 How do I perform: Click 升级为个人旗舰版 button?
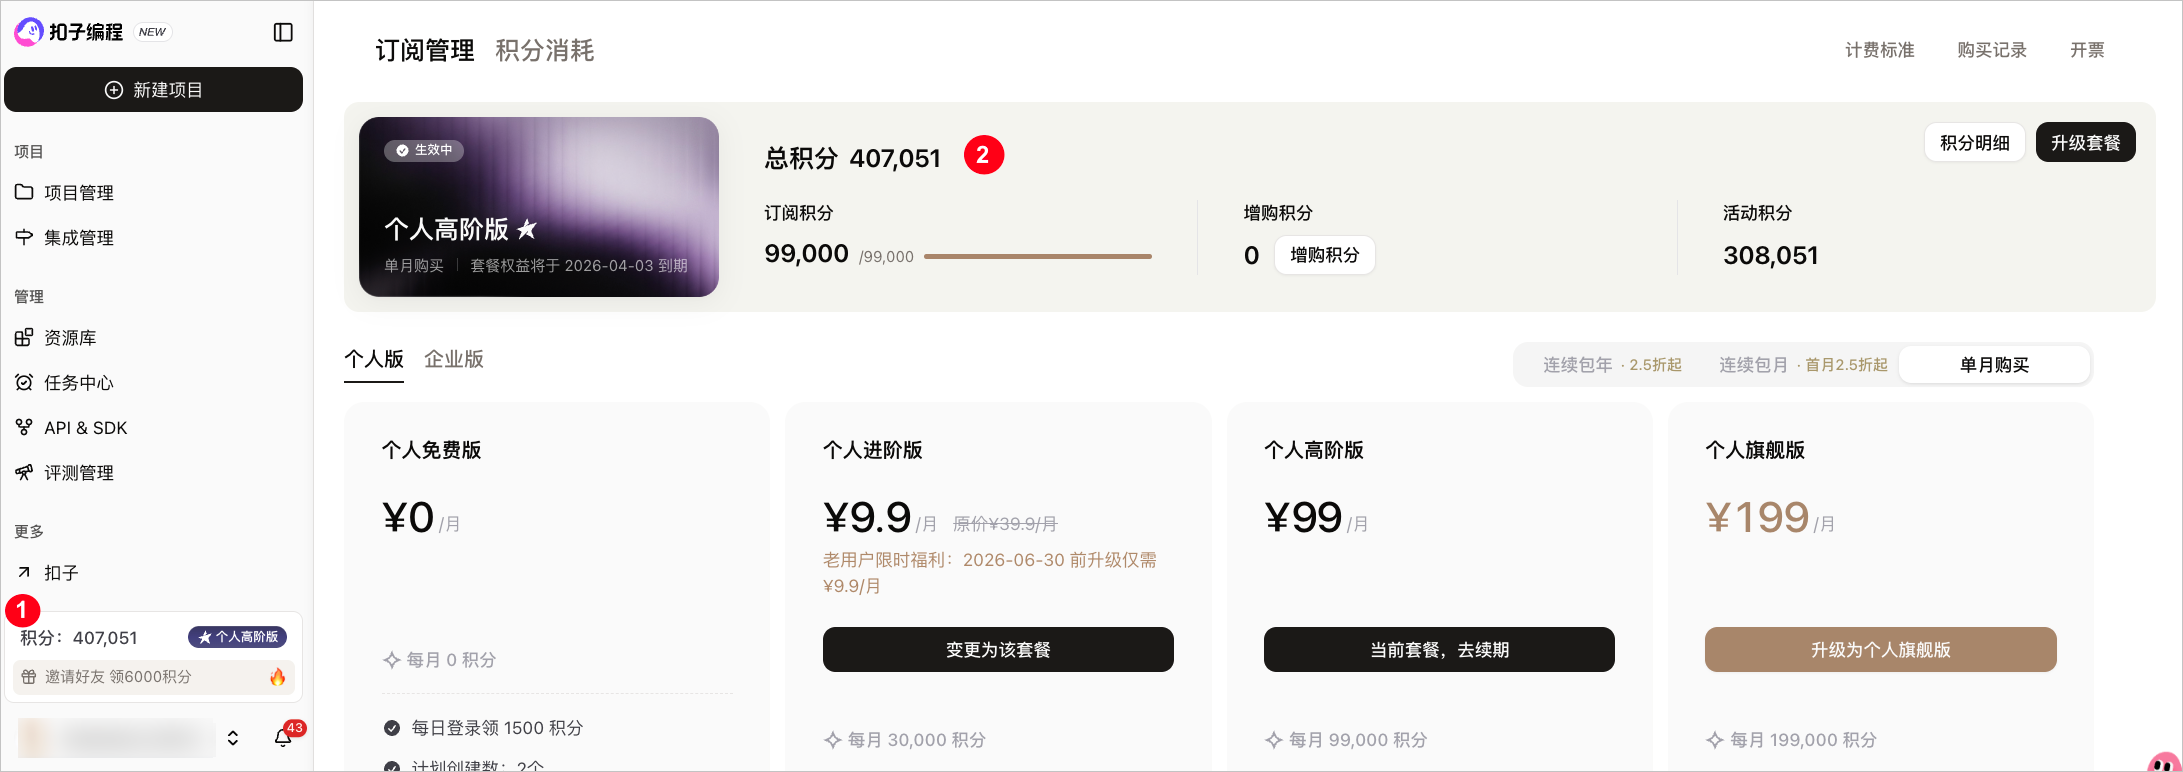pos(1880,650)
